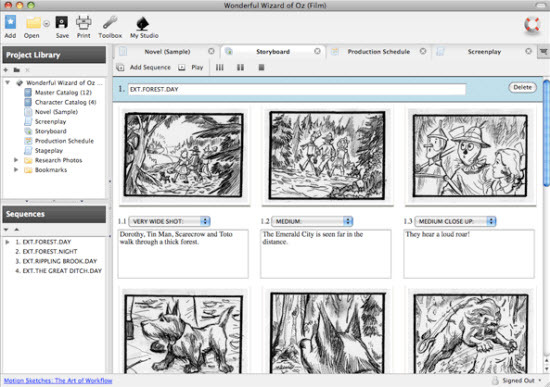
Task: Select storyboard panel 1.1 forest path sketch
Action: [x=184, y=155]
